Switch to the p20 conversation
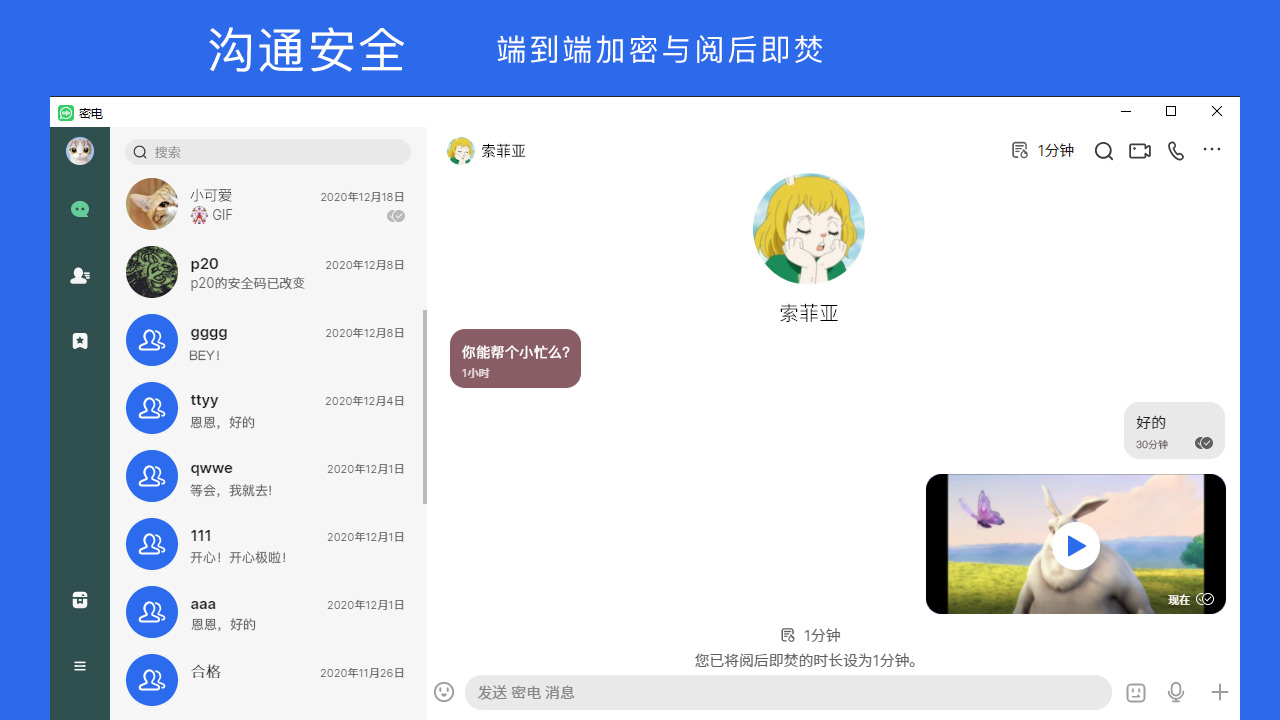The image size is (1280, 720). click(265, 272)
